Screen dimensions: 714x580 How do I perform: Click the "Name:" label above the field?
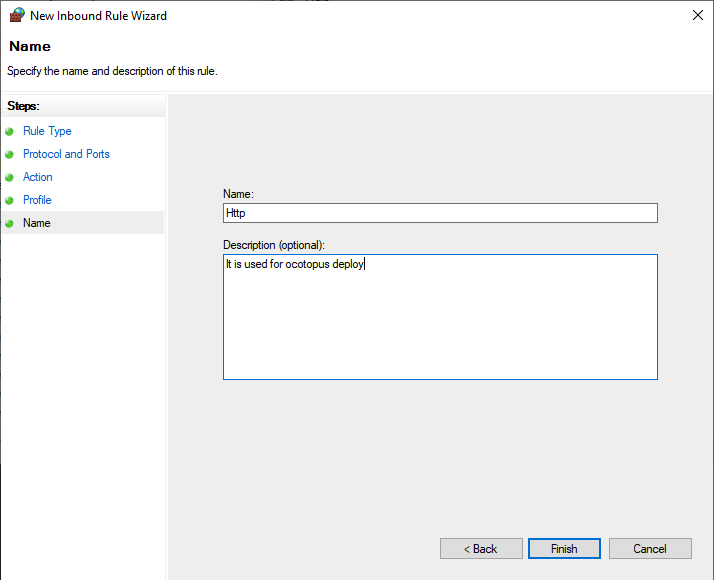pos(240,194)
